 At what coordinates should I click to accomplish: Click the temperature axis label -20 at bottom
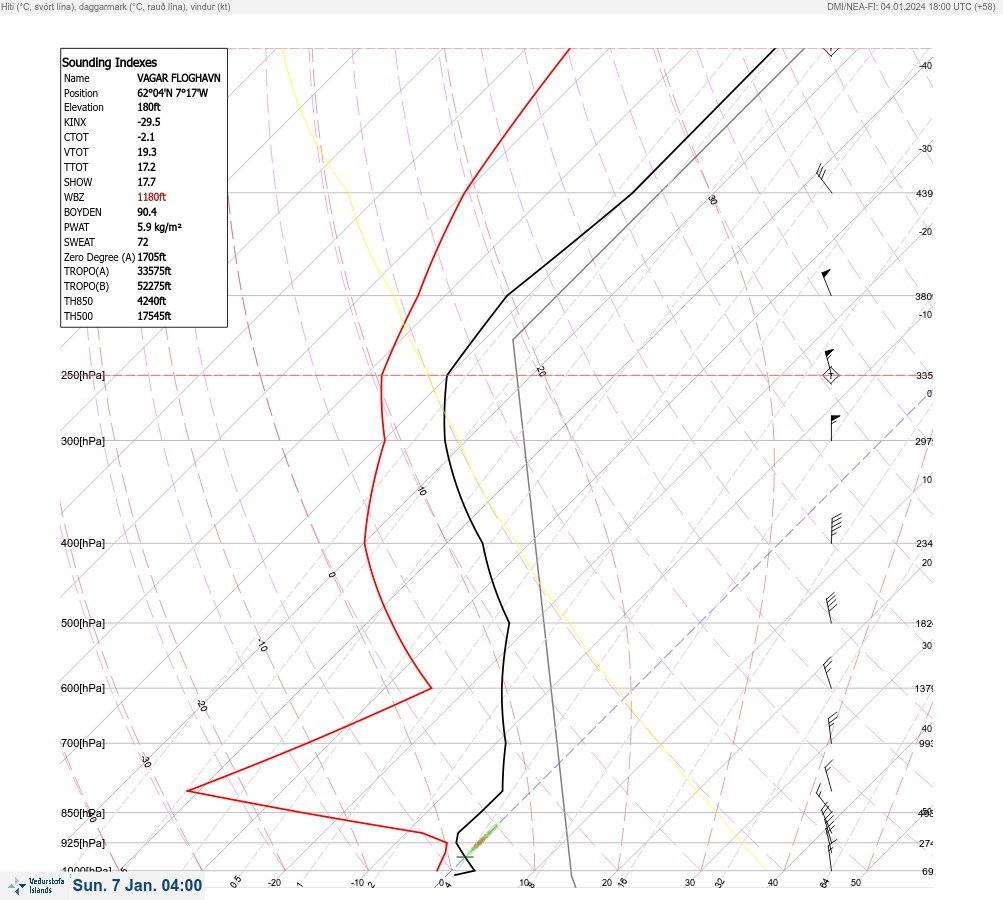pos(274,883)
